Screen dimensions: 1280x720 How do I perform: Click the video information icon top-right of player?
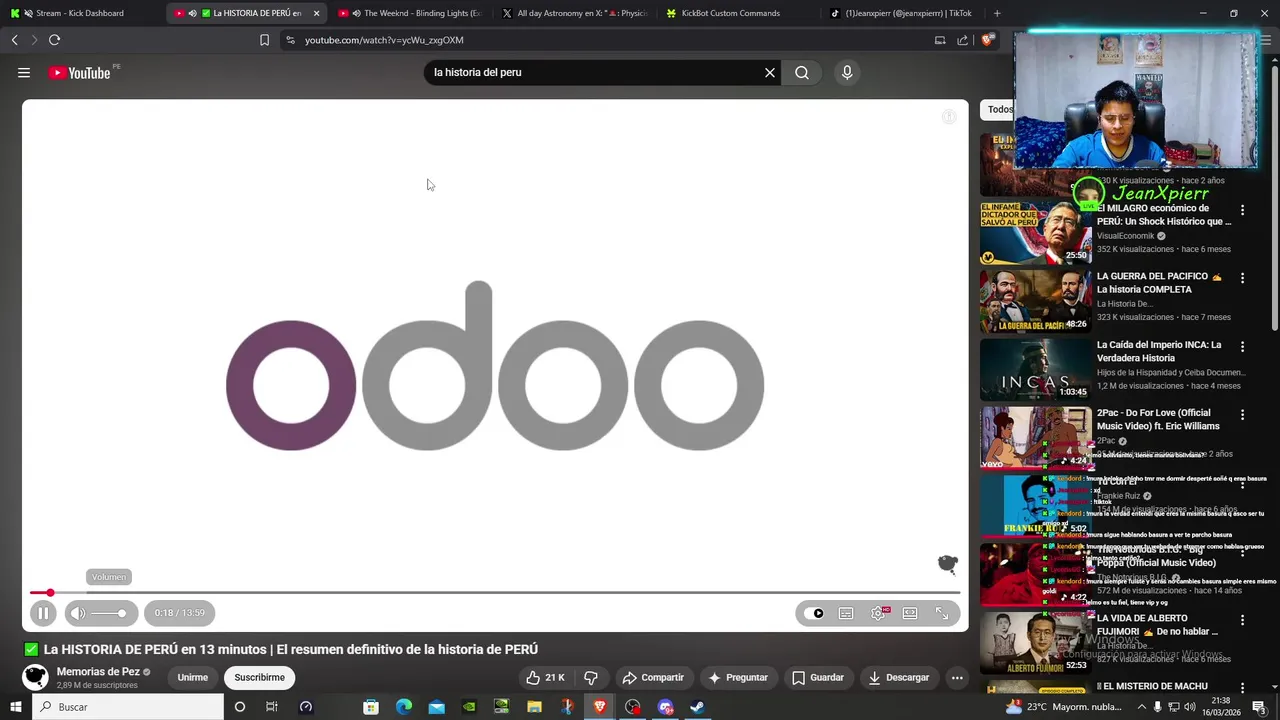point(949,117)
